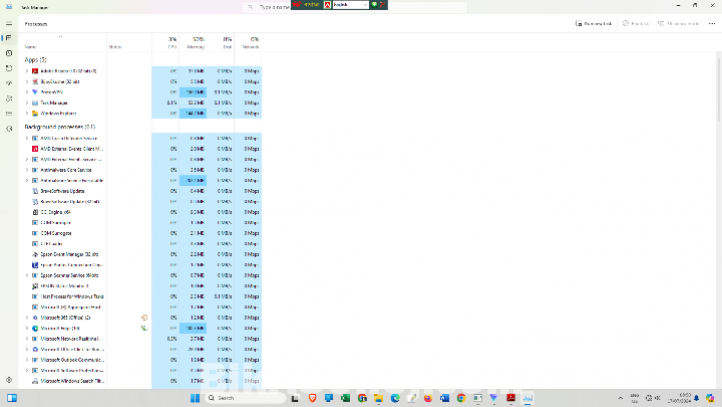Click the Efficiency mode button
722x407 pixels.
point(678,23)
